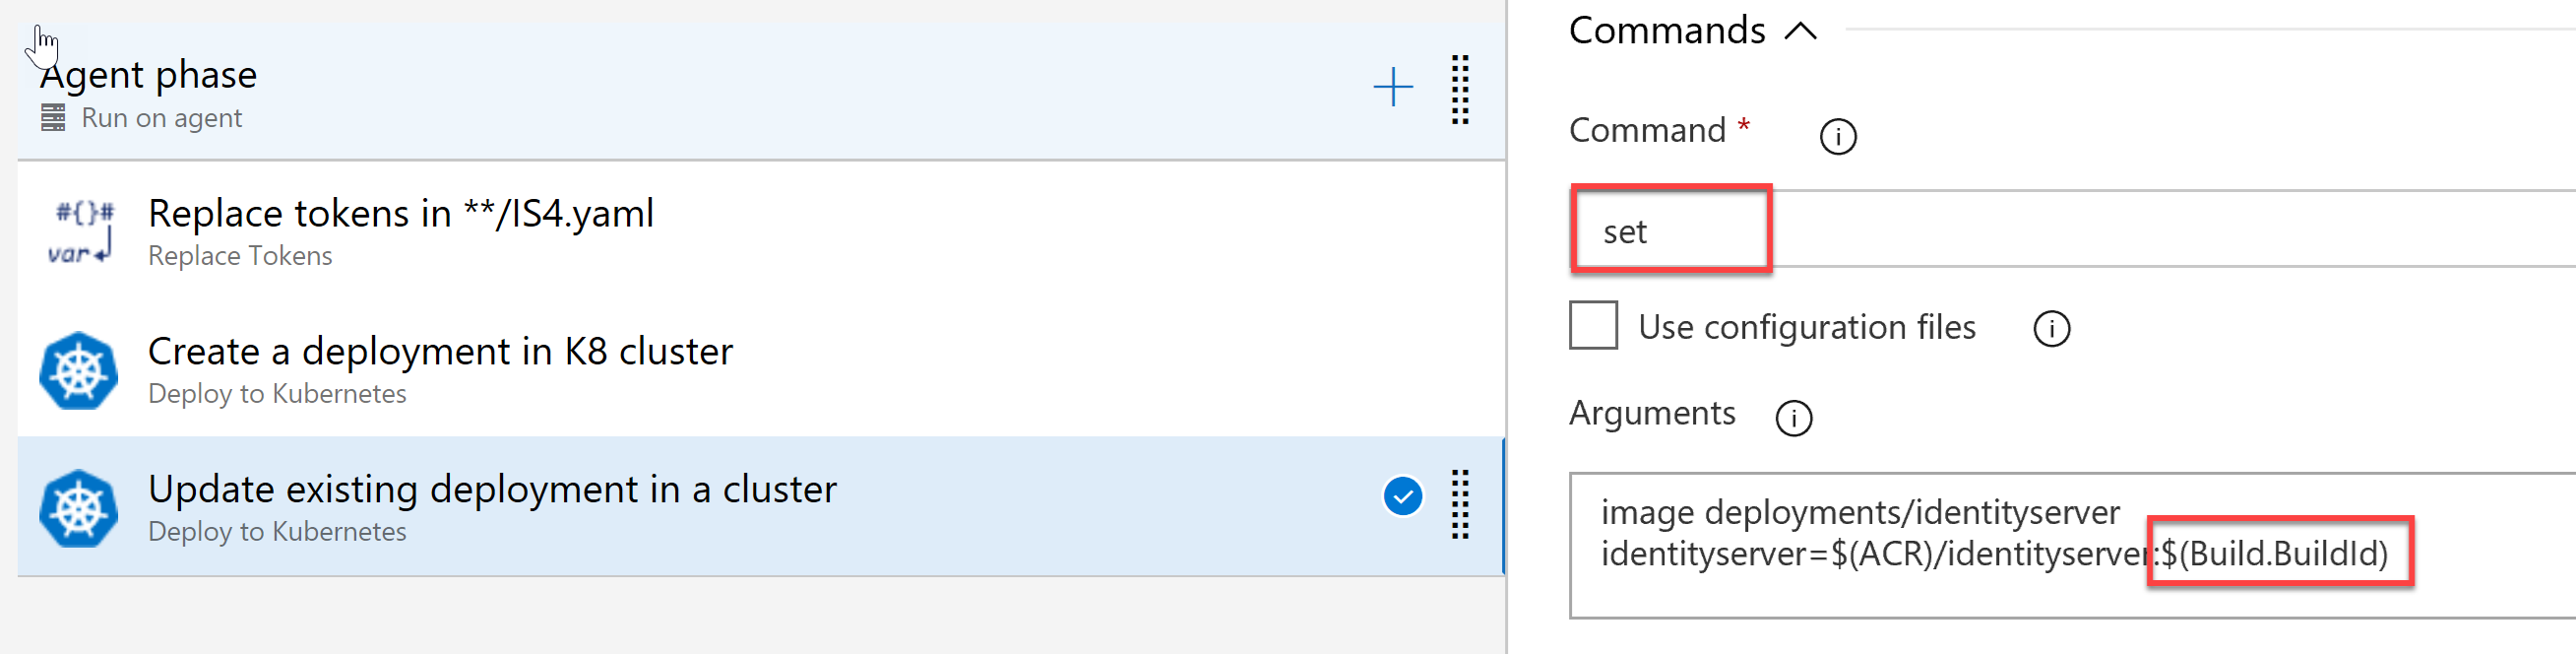Image resolution: width=2576 pixels, height=654 pixels.
Task: Click the blue checkmark on the selected task
Action: (x=1402, y=496)
